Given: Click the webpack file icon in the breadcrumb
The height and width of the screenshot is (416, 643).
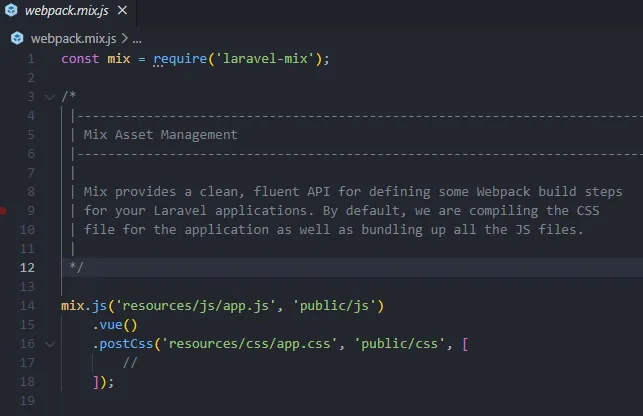Looking at the screenshot, I should click(x=17, y=38).
